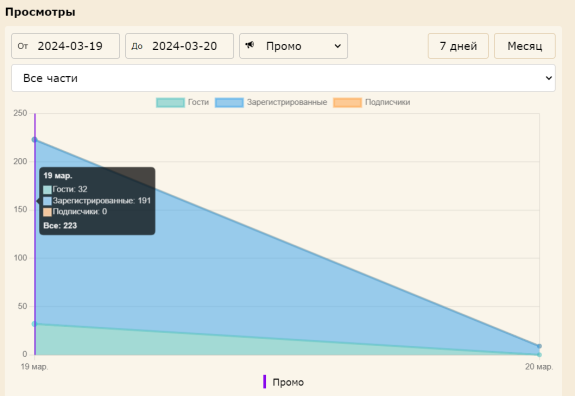Screen dimensions: 575x396
Task: Click the 'Просмотры' heading
Action: pos(40,12)
